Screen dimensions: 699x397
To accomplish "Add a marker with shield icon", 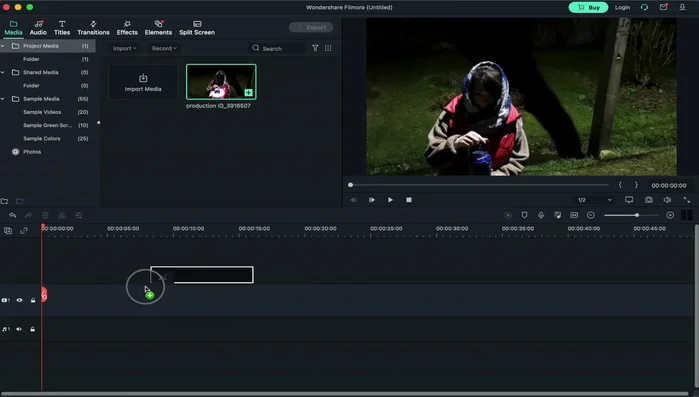I will [x=524, y=215].
